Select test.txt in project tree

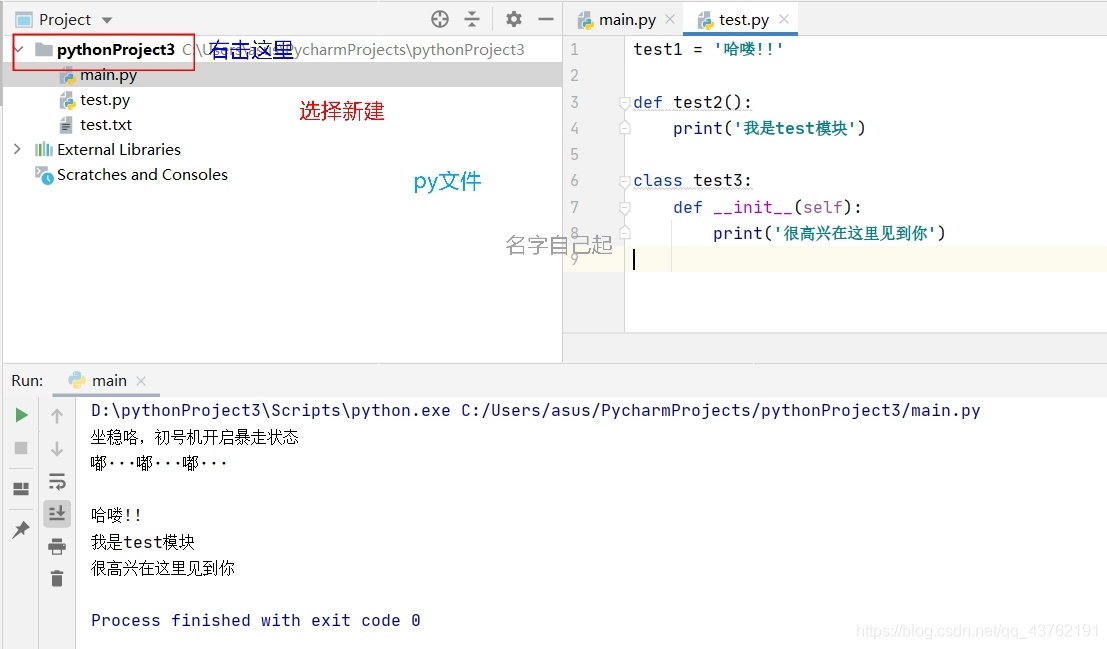click(x=106, y=125)
